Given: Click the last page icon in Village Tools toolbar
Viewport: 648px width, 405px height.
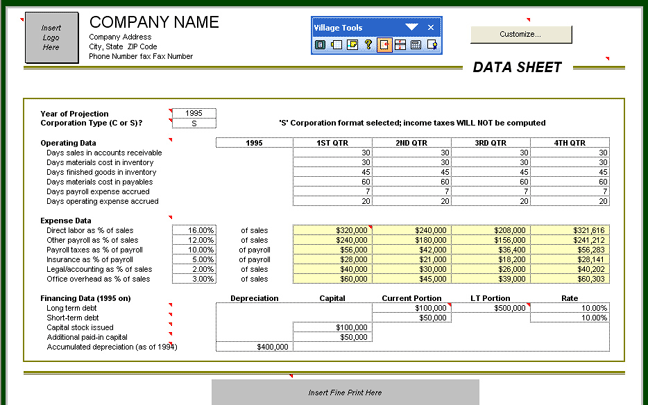Looking at the screenshot, I should [432, 44].
